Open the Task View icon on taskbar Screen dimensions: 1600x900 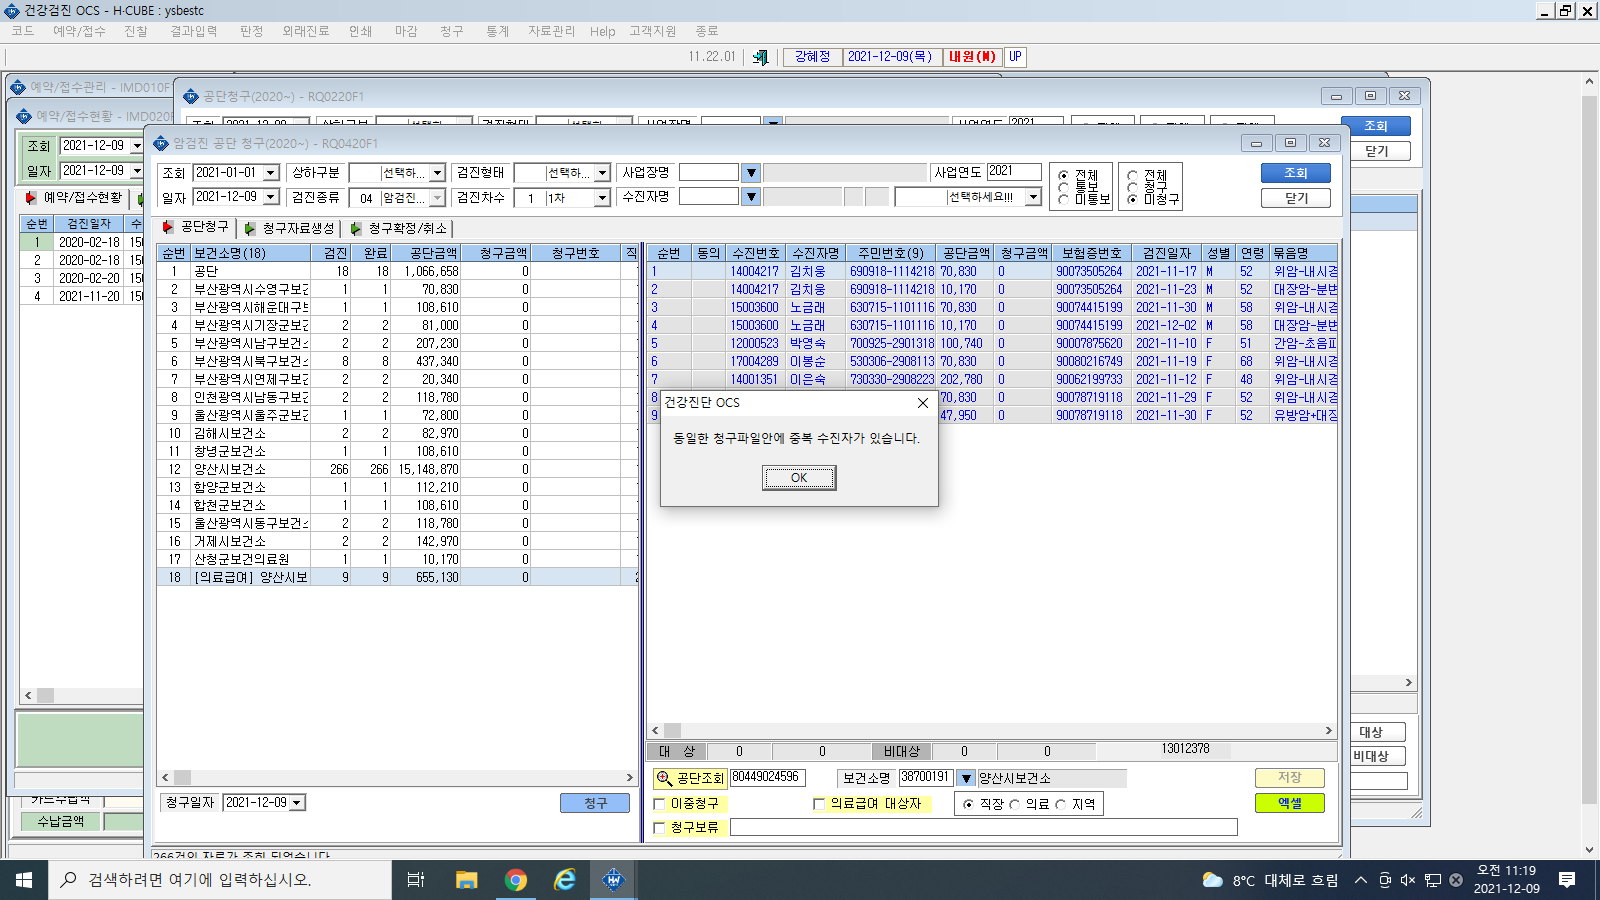click(416, 880)
